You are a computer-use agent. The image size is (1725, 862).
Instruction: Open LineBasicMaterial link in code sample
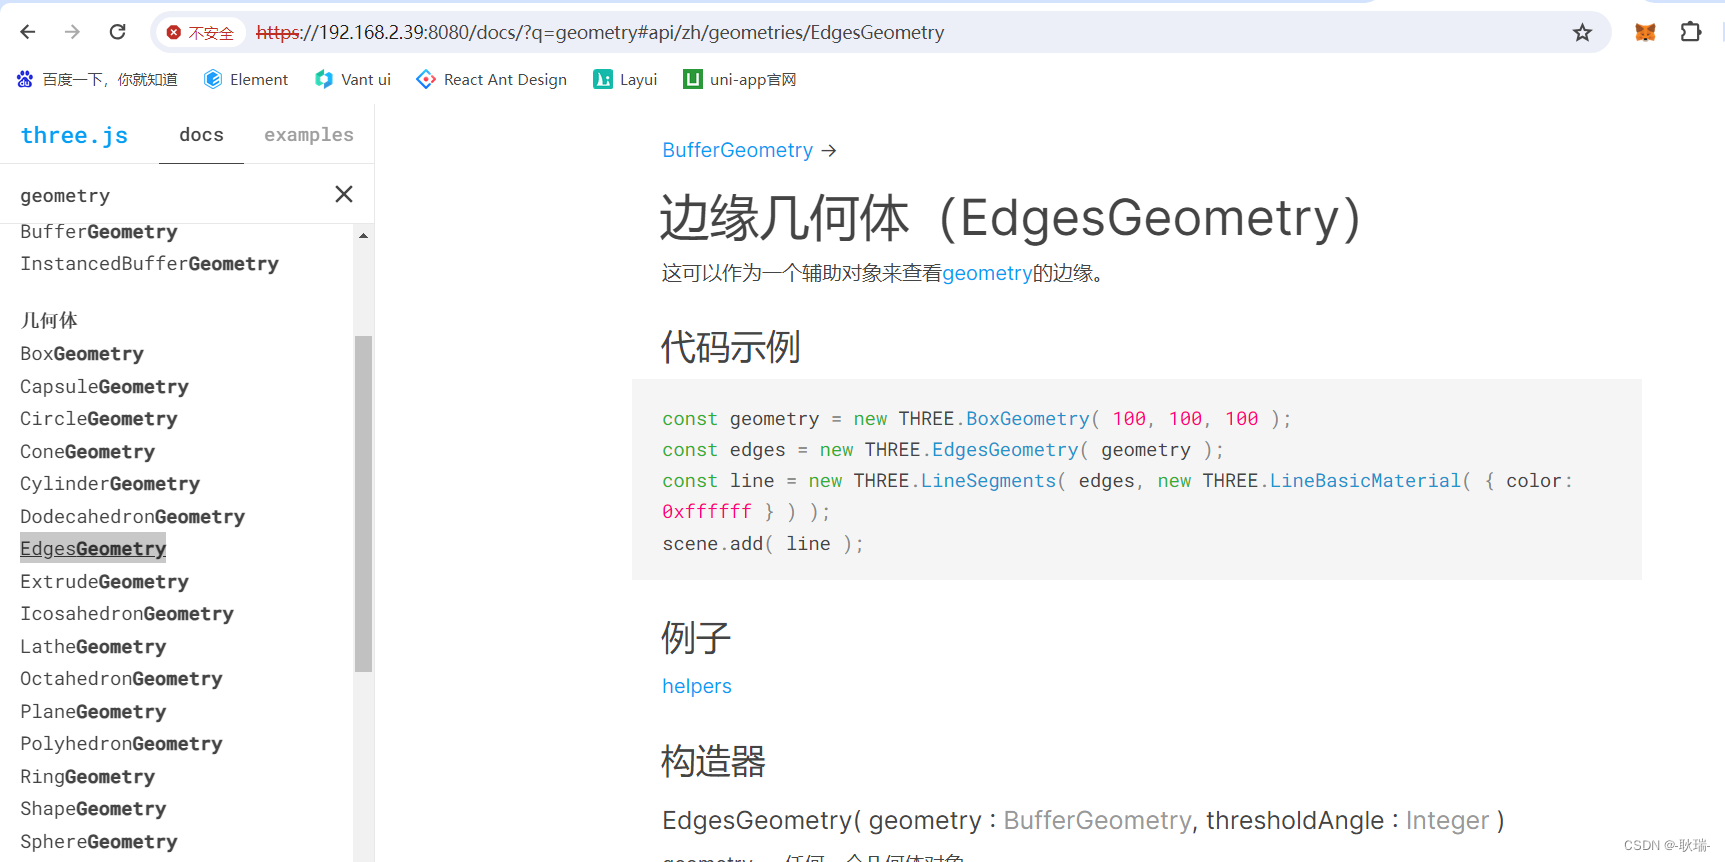[1365, 481]
